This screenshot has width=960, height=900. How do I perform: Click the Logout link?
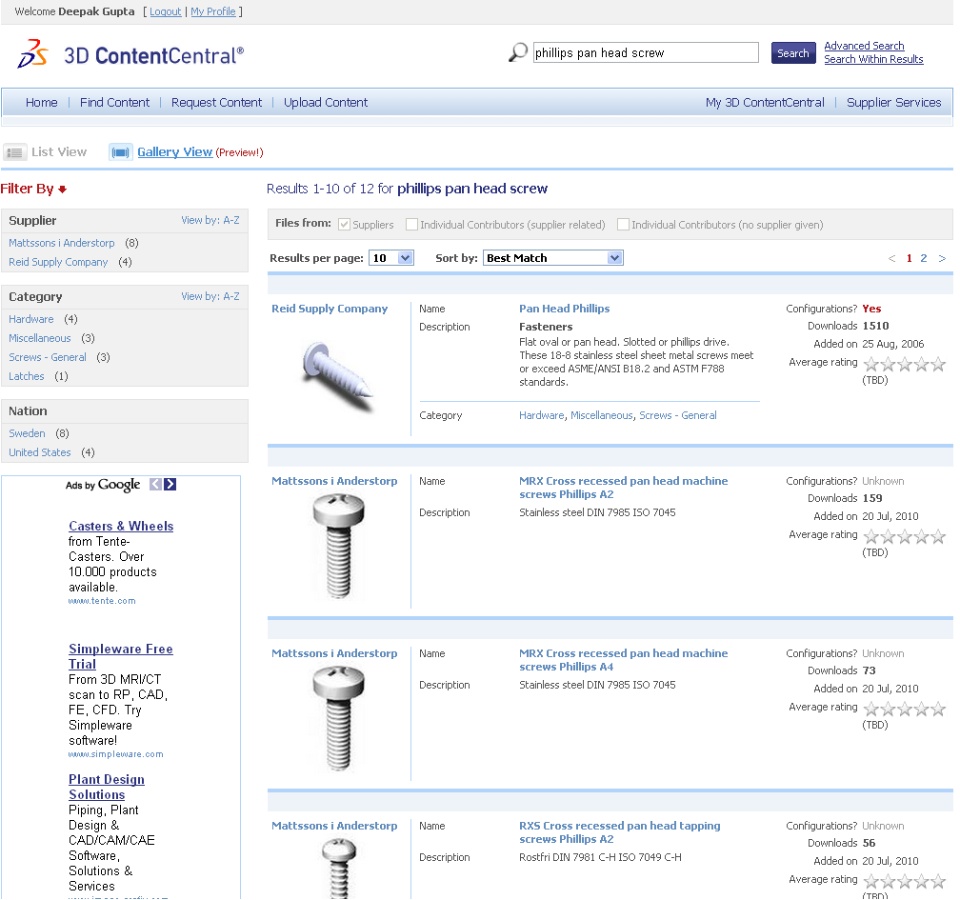coord(165,12)
